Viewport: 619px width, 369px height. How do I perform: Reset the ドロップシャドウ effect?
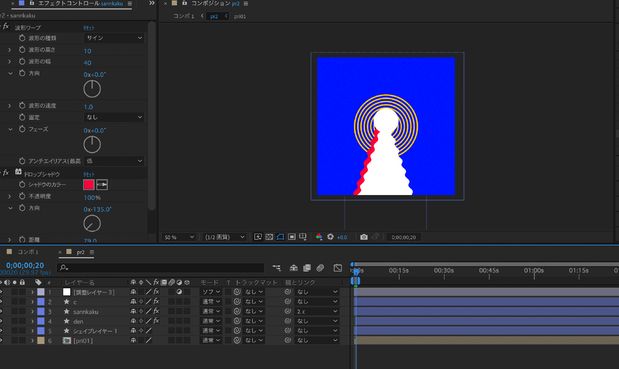[x=88, y=174]
